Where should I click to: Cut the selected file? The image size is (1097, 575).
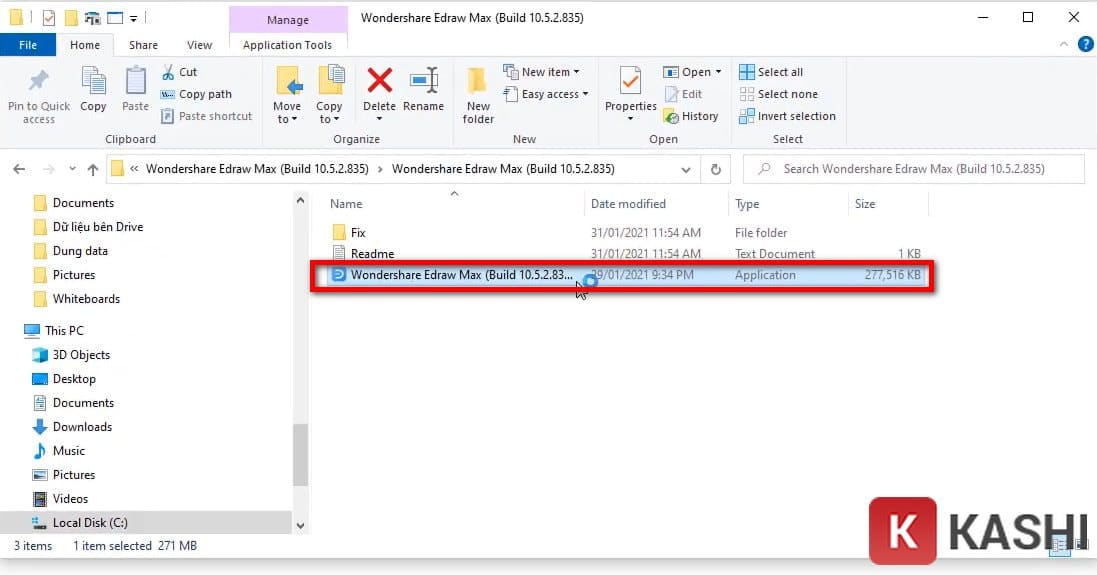click(180, 72)
